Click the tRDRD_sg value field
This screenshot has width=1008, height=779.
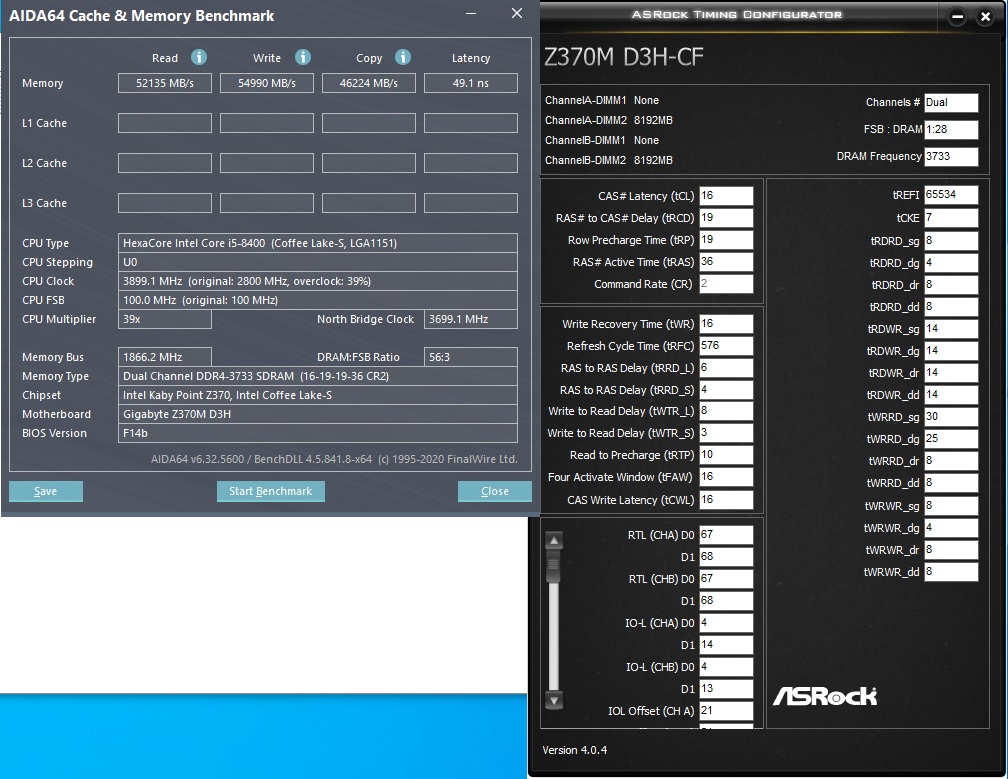coord(951,240)
